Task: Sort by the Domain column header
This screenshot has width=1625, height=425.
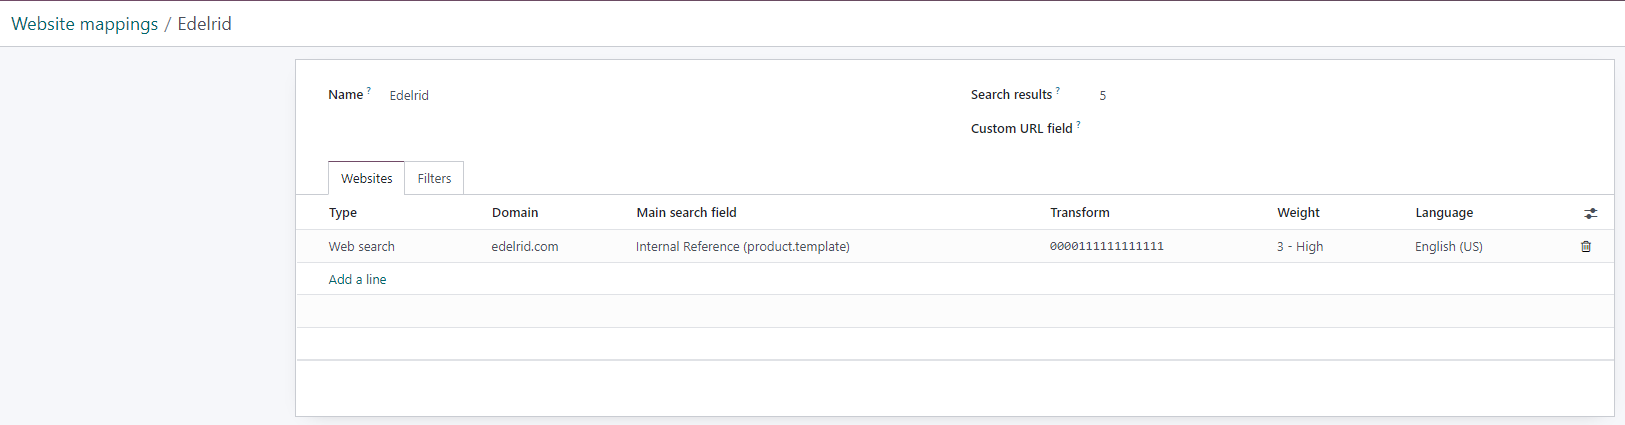Action: 515,212
